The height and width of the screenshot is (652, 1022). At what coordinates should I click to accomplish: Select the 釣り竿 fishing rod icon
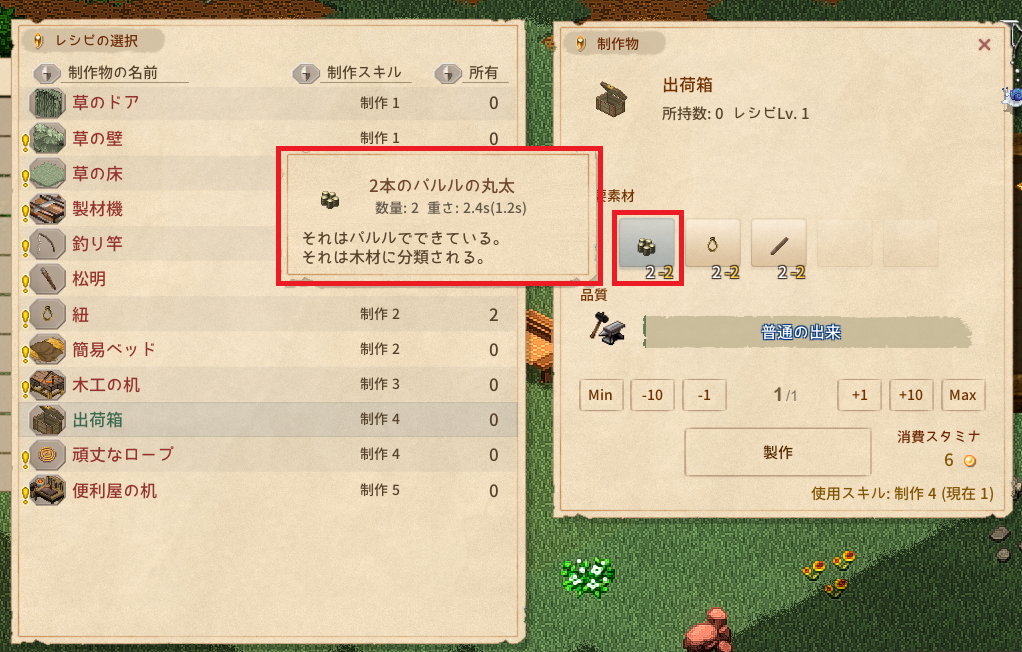click(x=48, y=244)
